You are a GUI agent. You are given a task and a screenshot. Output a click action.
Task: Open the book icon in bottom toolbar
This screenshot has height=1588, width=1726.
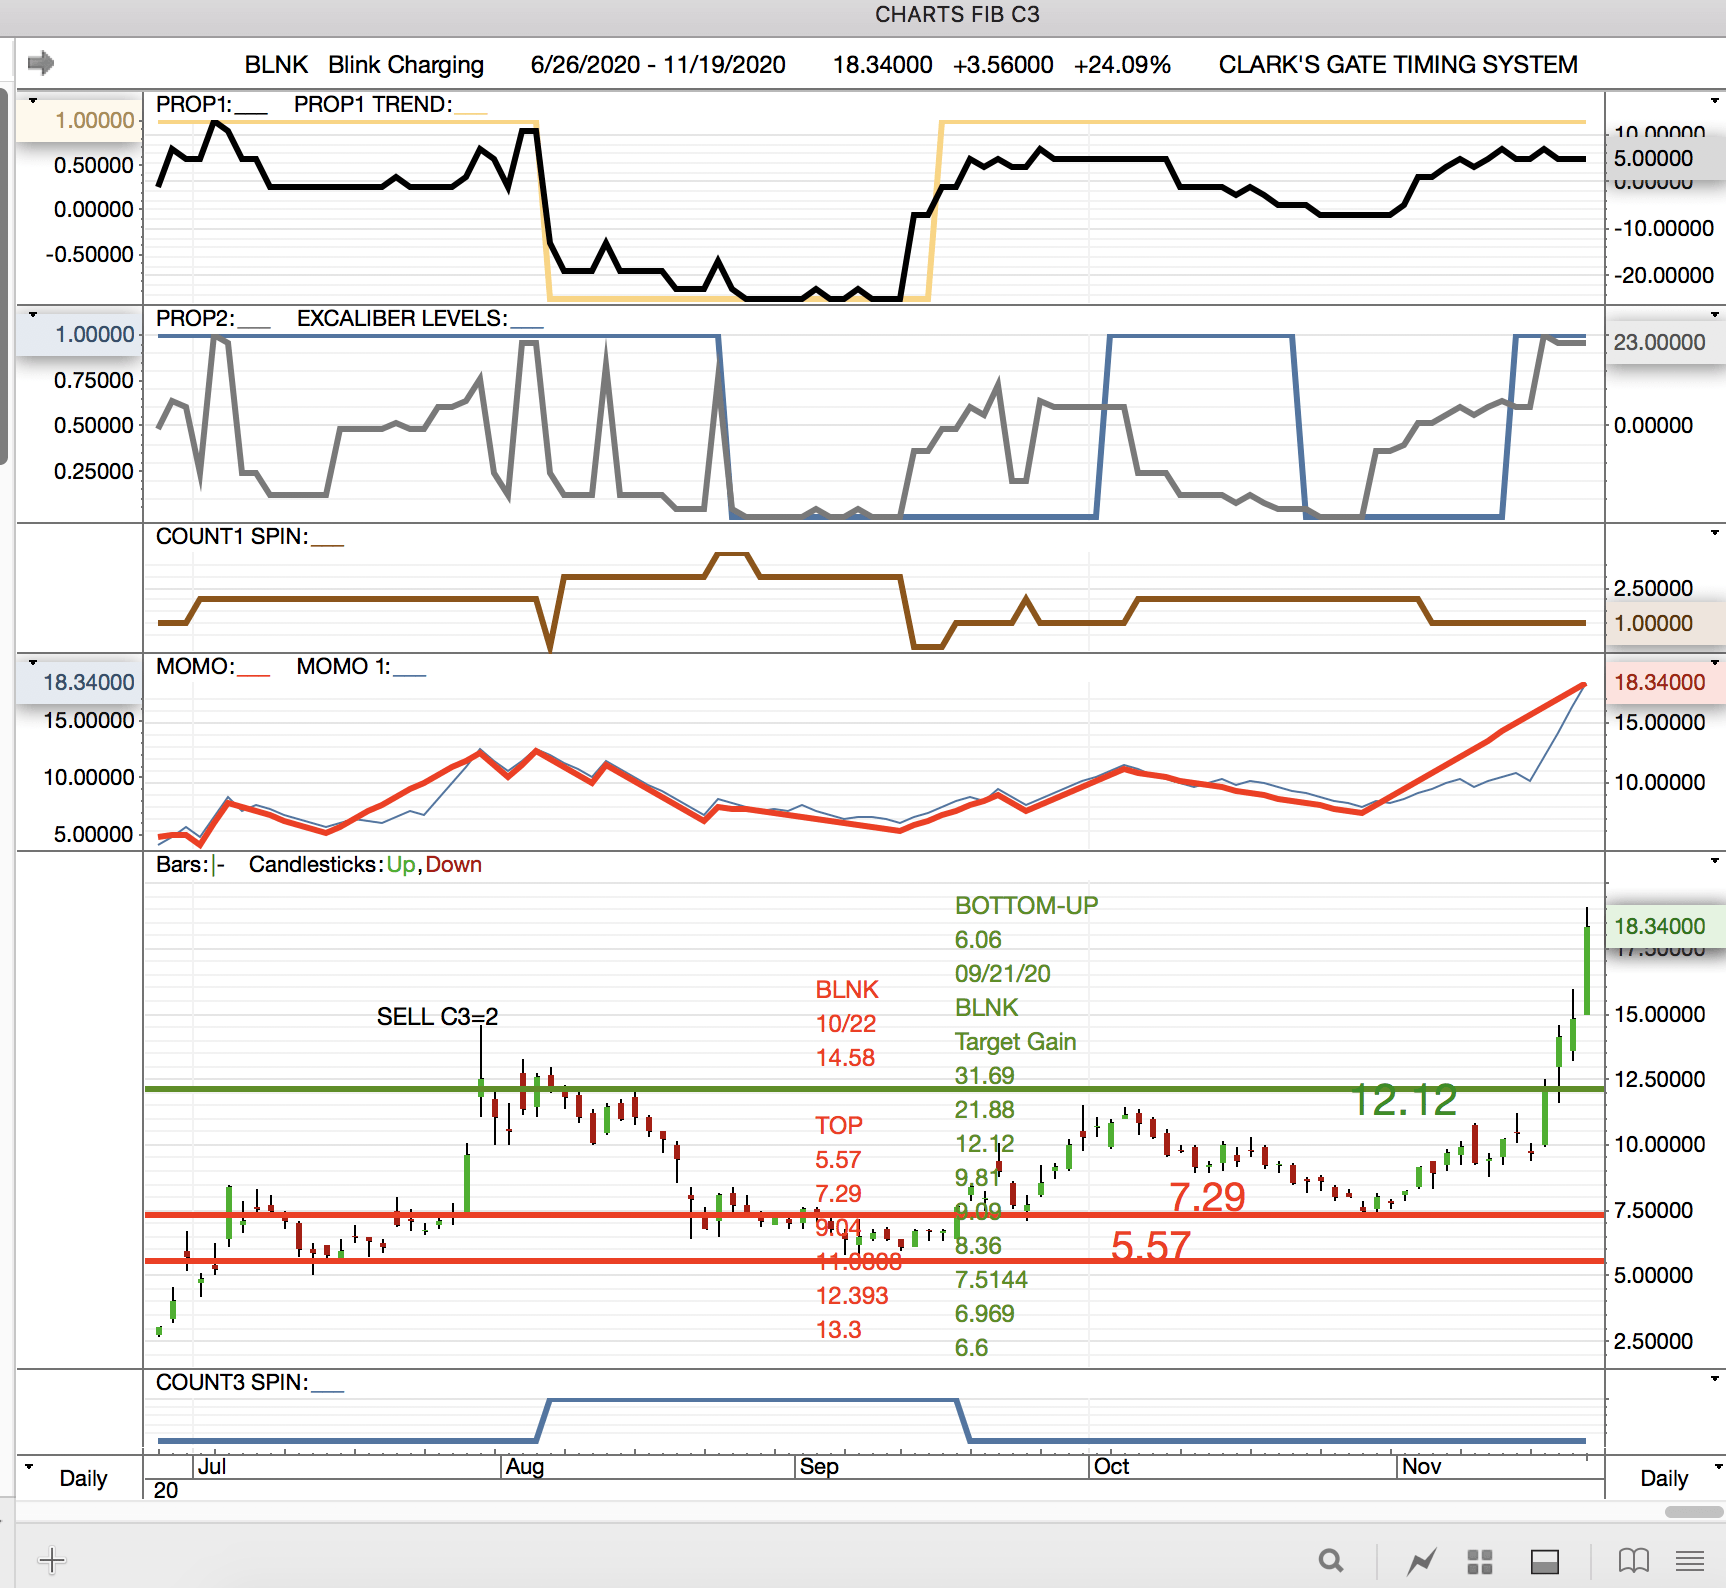[1634, 1560]
